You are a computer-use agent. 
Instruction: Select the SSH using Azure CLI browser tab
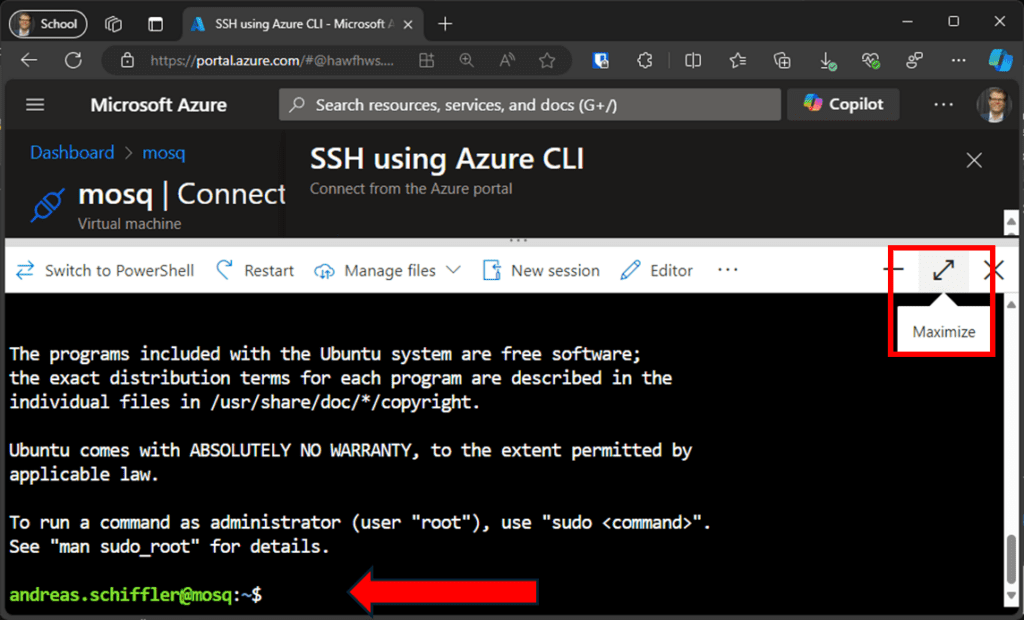coord(300,23)
